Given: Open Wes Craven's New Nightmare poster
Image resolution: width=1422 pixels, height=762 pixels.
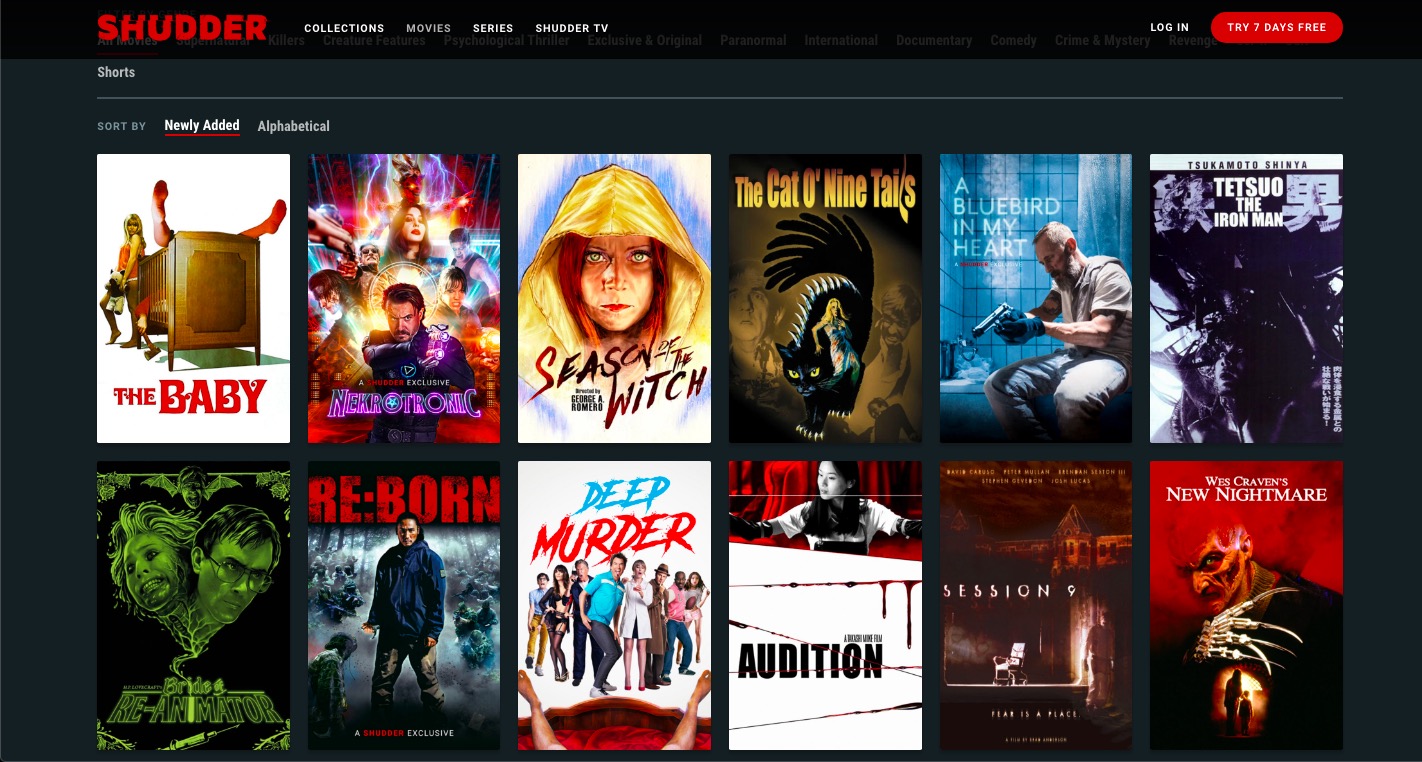Looking at the screenshot, I should [1246, 605].
